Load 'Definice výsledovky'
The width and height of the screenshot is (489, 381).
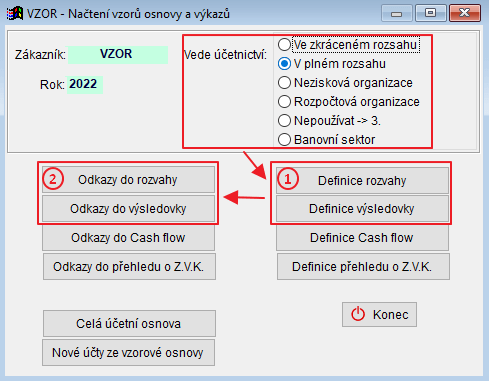point(362,209)
